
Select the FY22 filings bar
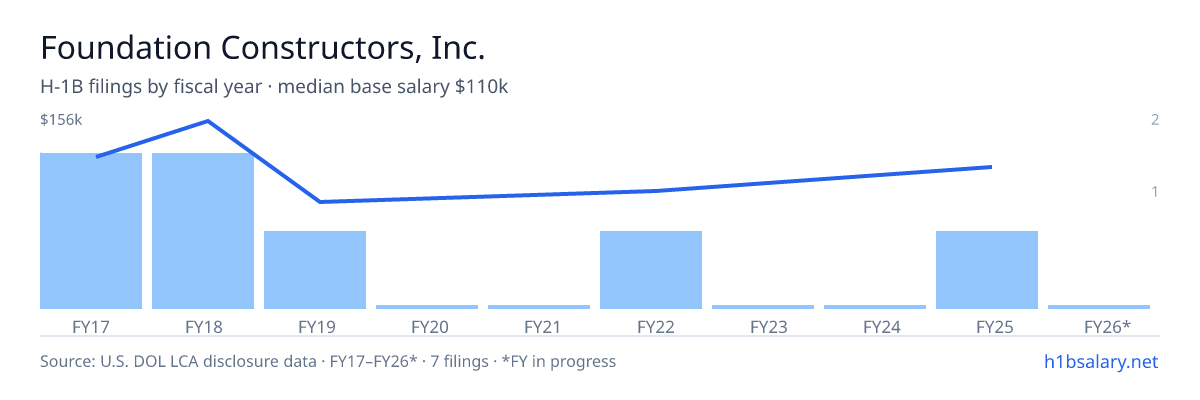click(x=651, y=270)
